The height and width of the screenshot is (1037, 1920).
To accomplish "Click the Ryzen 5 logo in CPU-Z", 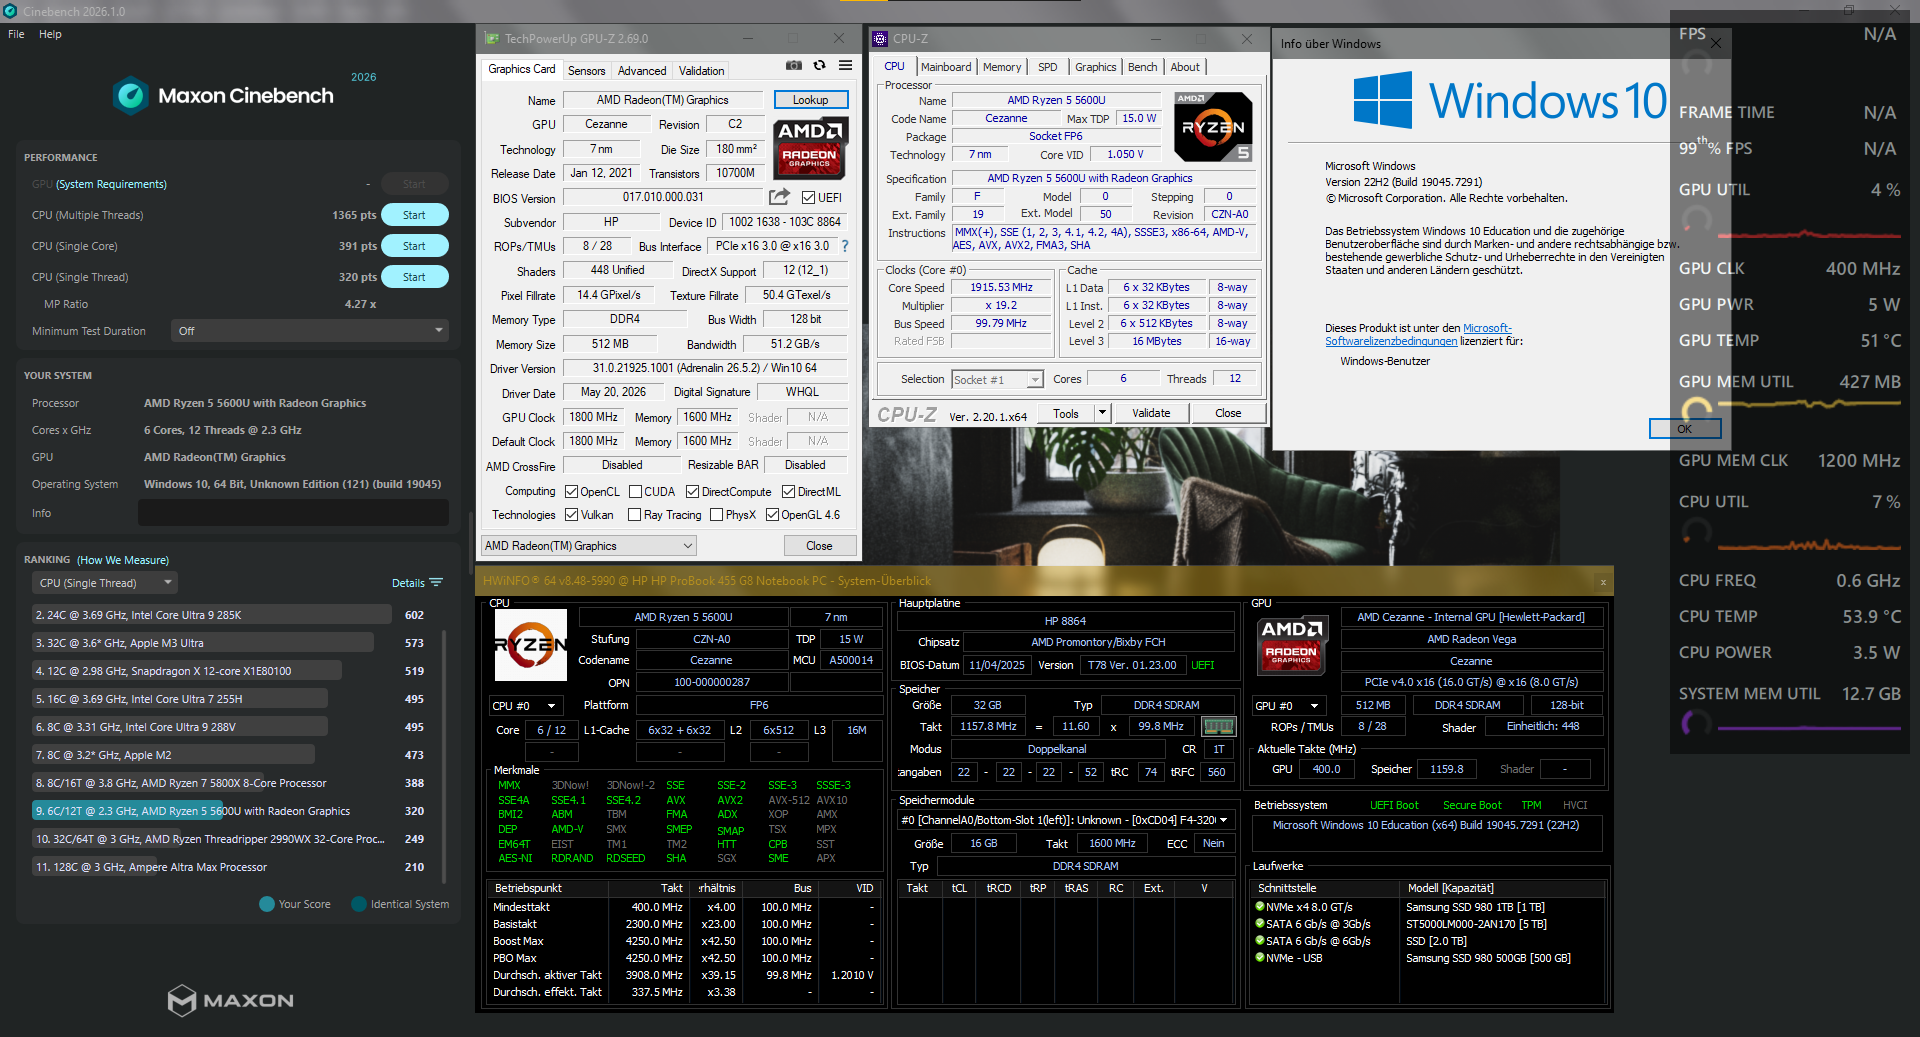I will click(x=1213, y=127).
